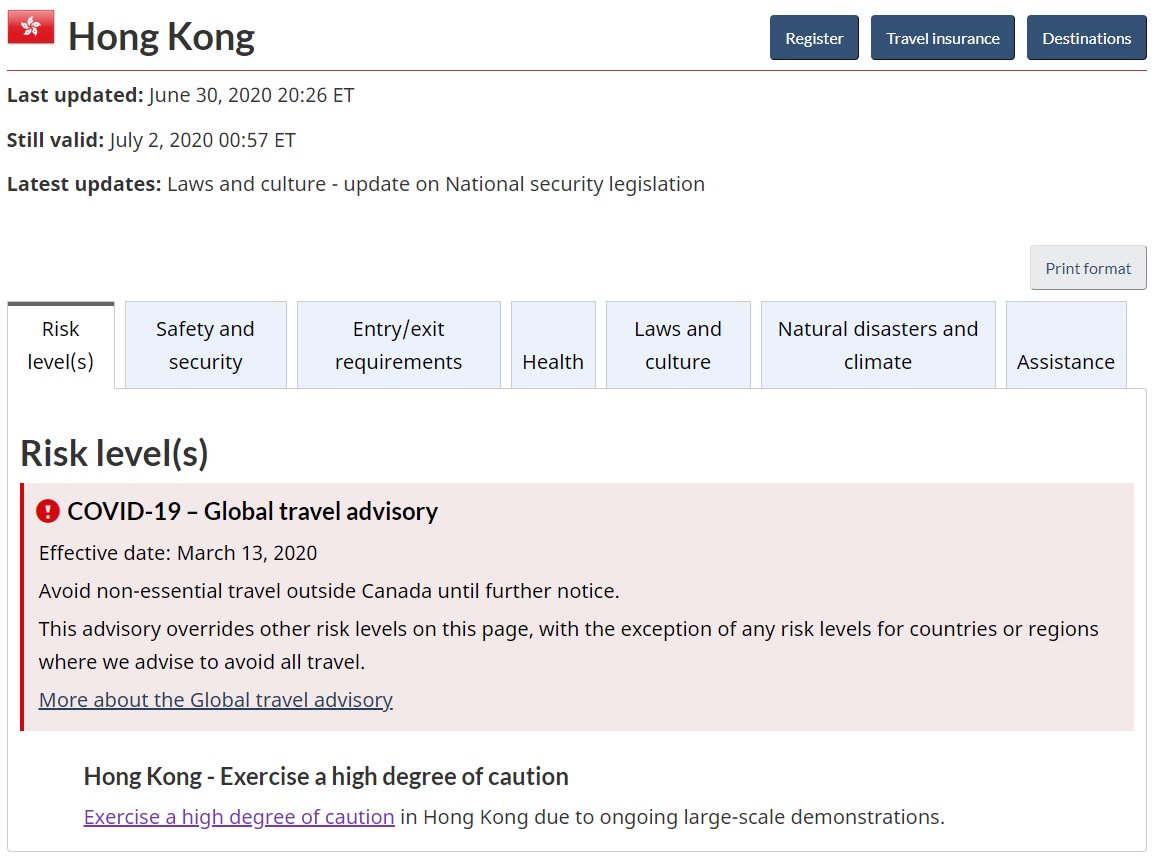Image resolution: width=1159 pixels, height=860 pixels.
Task: Click the Hong Kong flag icon
Action: [x=31, y=27]
